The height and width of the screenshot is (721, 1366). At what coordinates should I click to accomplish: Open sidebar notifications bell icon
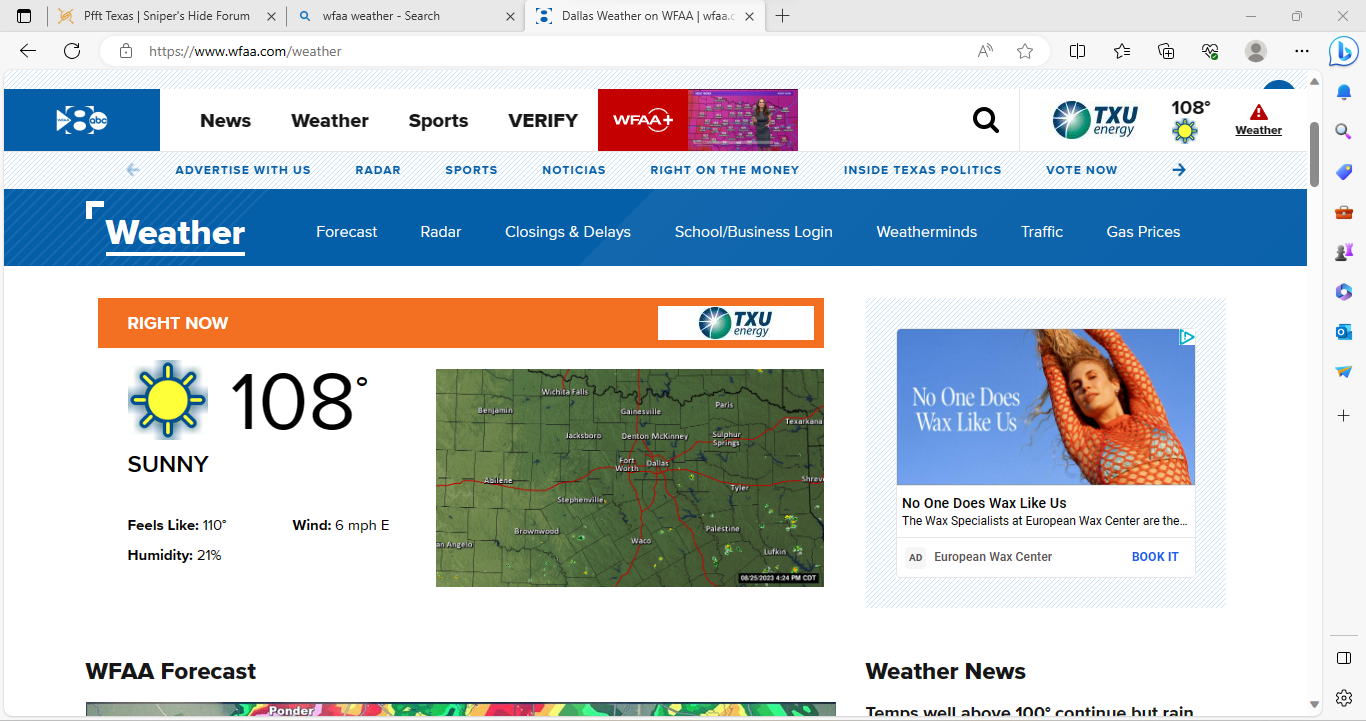pos(1344,92)
